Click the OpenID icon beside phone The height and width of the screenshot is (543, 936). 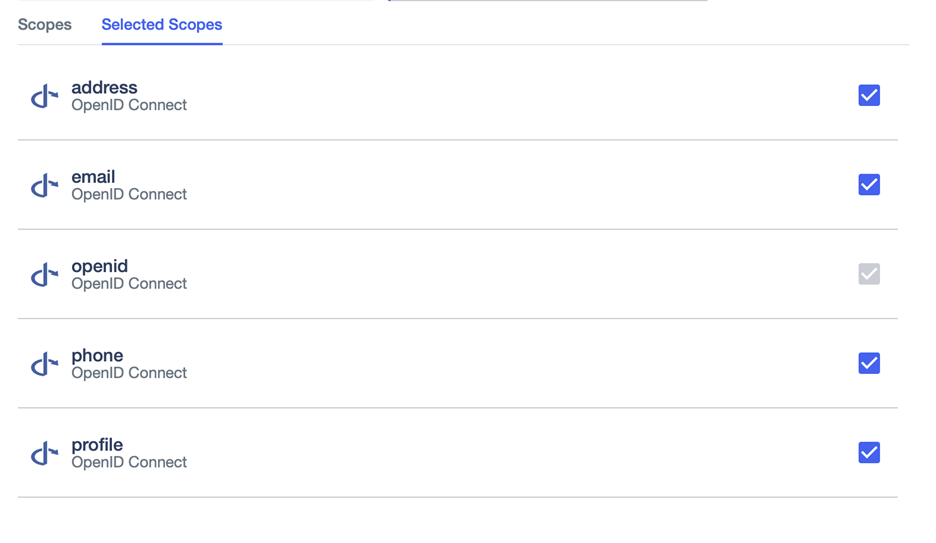tap(44, 364)
